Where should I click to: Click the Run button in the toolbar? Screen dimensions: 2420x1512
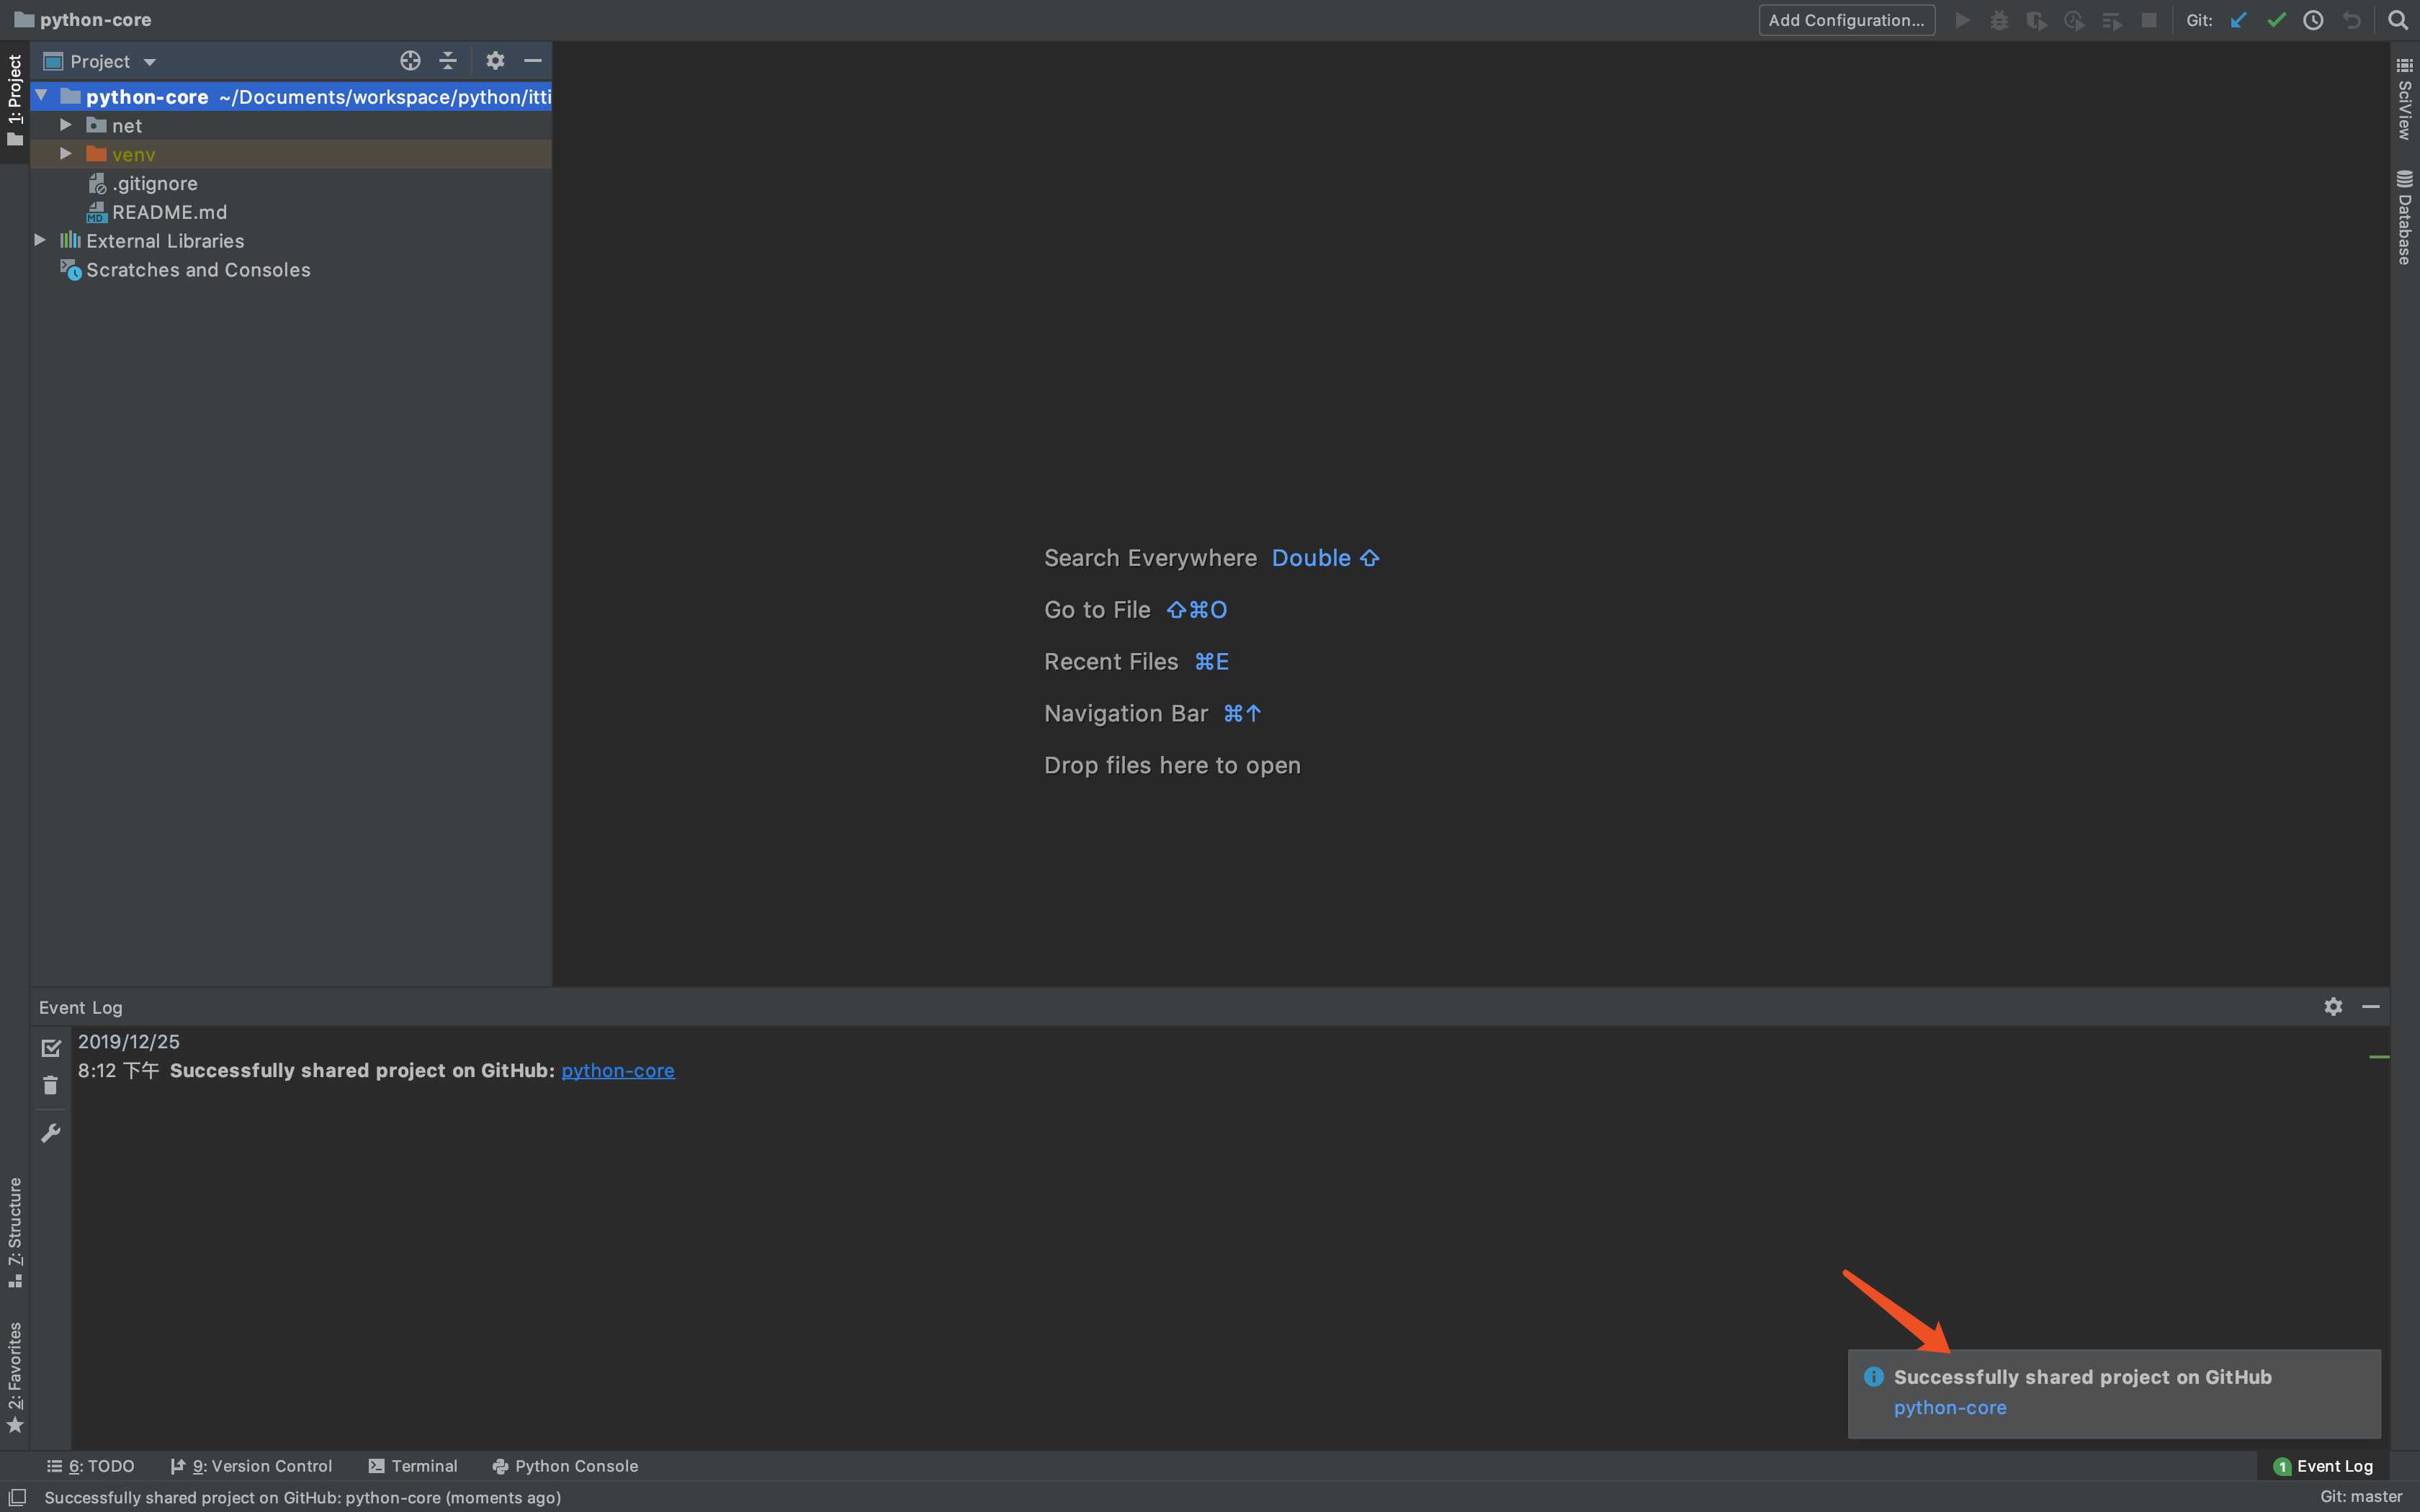click(1962, 20)
